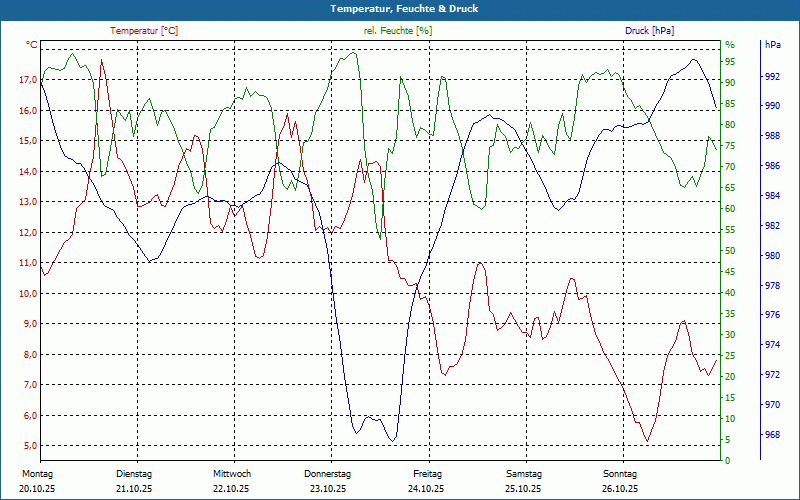Click the "17,0" temperature axis value

pos(28,80)
